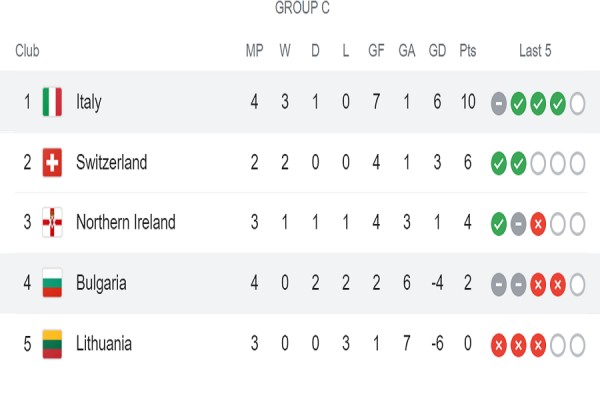Open the Italy team link

[x=89, y=102]
